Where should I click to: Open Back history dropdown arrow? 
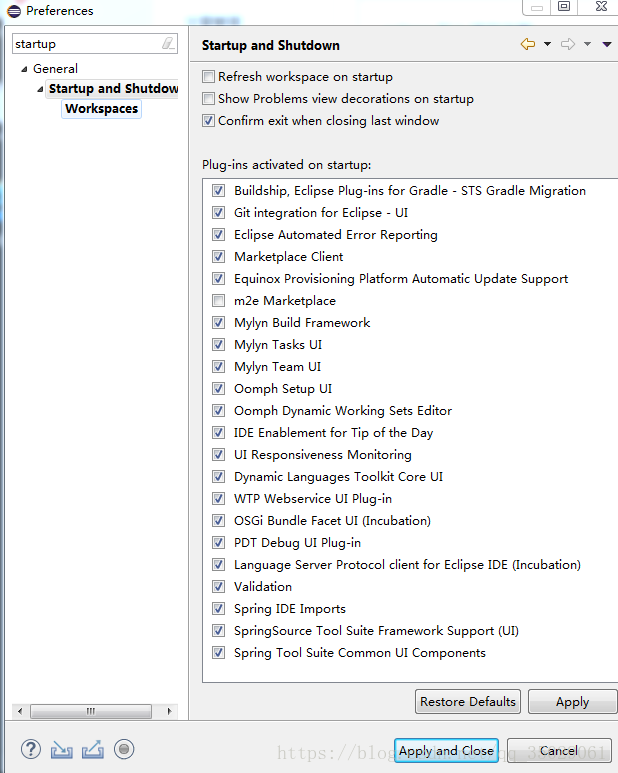(548, 44)
